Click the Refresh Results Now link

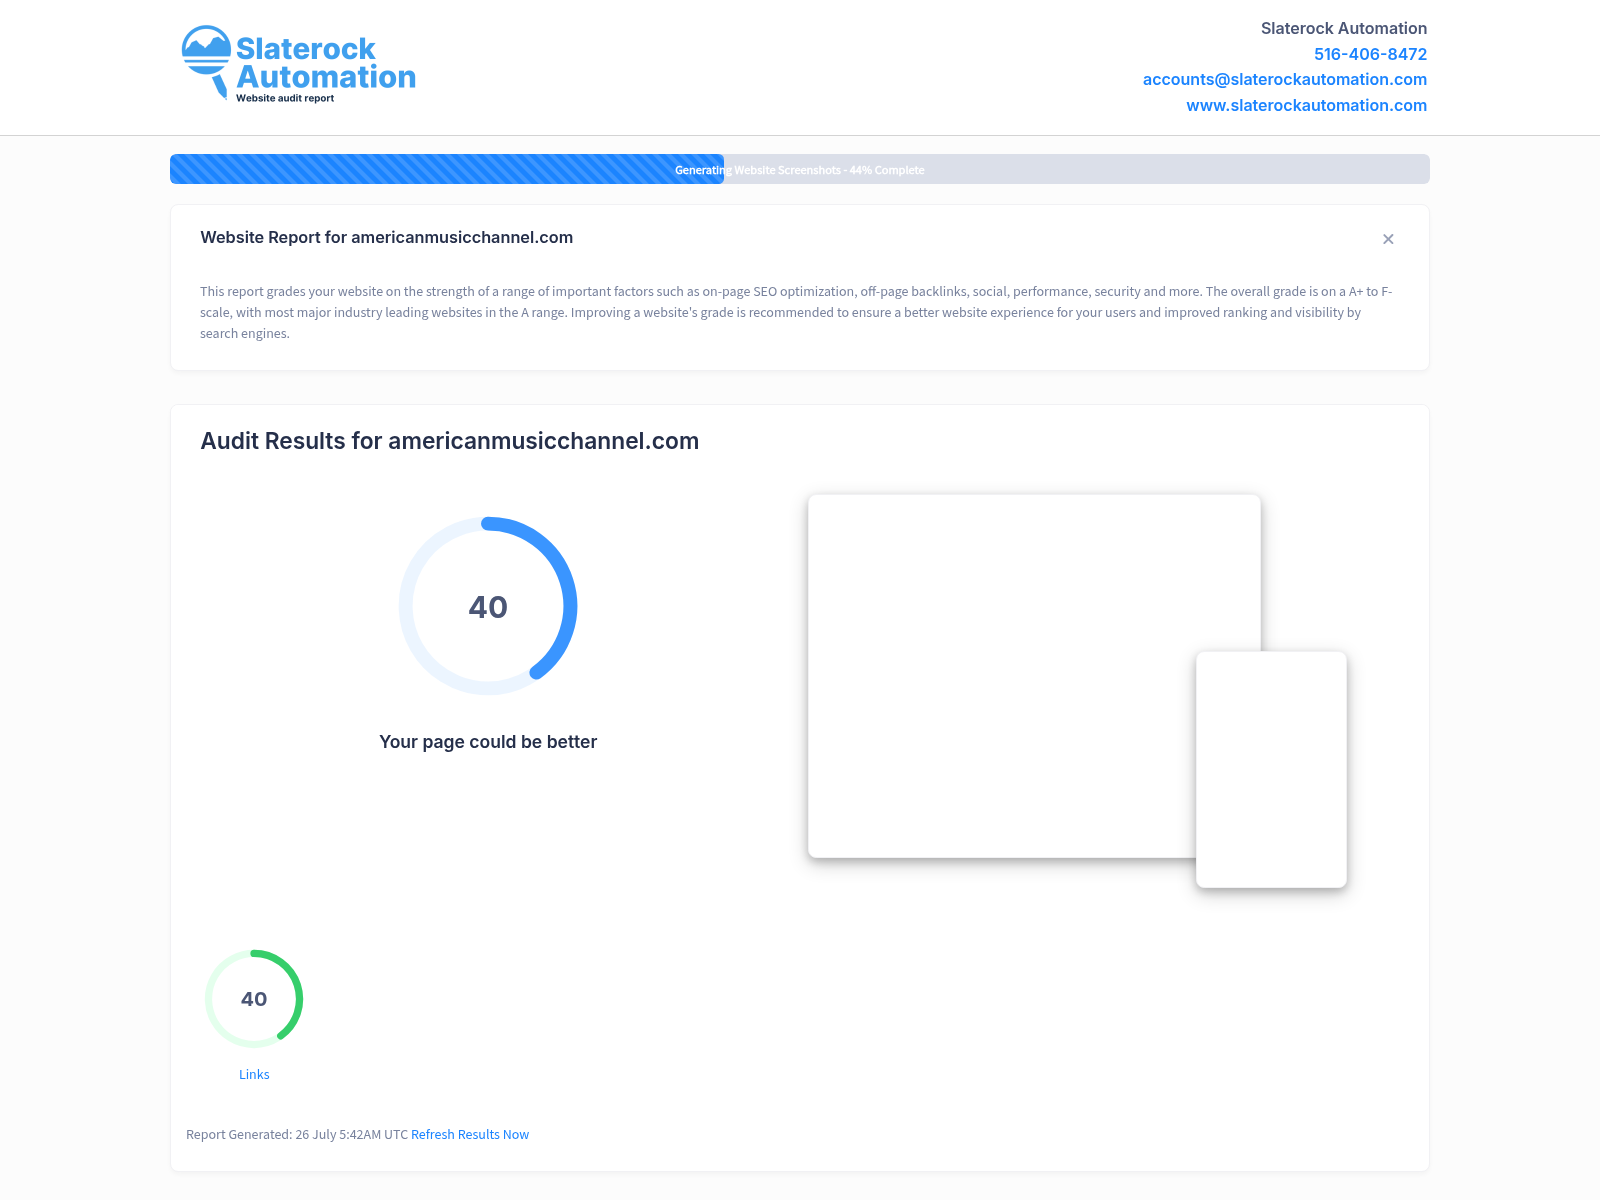click(470, 1134)
